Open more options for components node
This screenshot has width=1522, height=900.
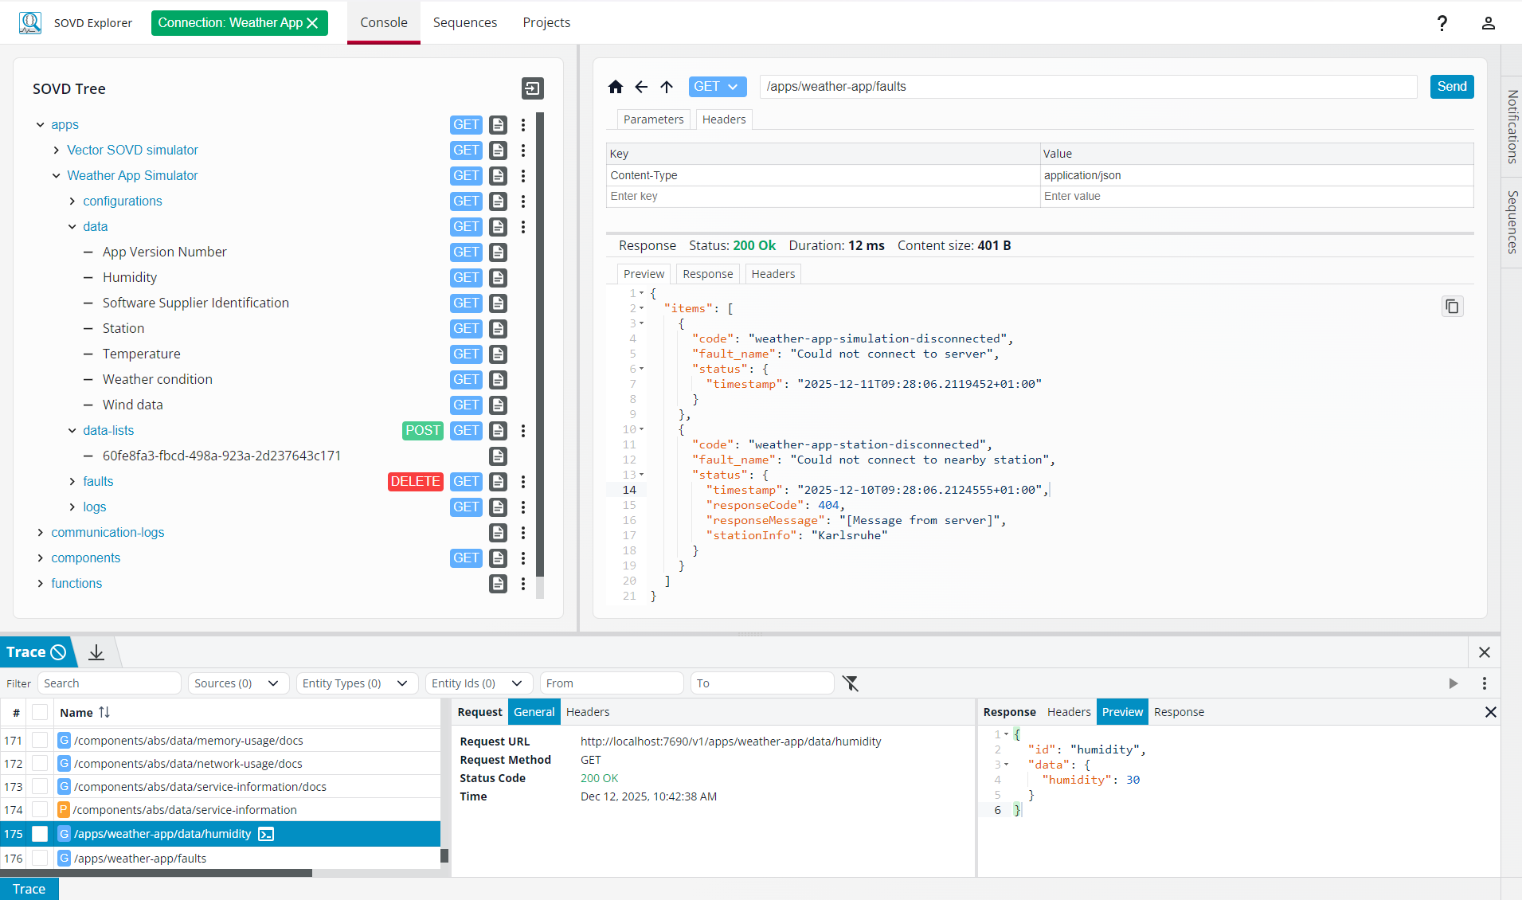click(x=523, y=559)
